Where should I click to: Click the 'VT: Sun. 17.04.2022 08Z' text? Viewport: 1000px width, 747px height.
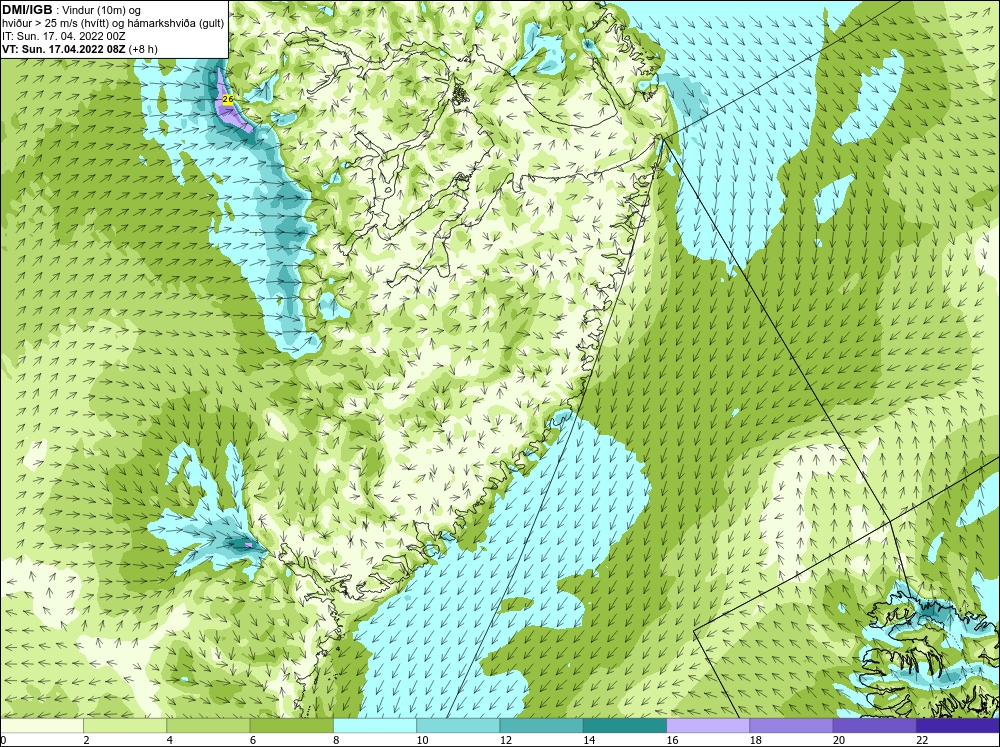point(64,48)
